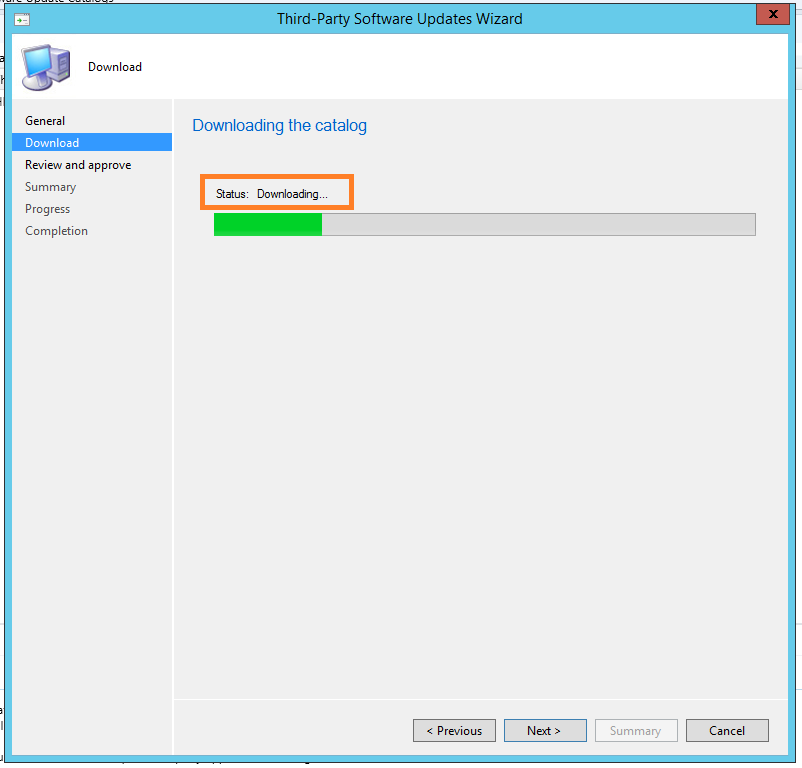This screenshot has height=768, width=802.
Task: Click the computer icon beside Download header
Action: tap(46, 67)
